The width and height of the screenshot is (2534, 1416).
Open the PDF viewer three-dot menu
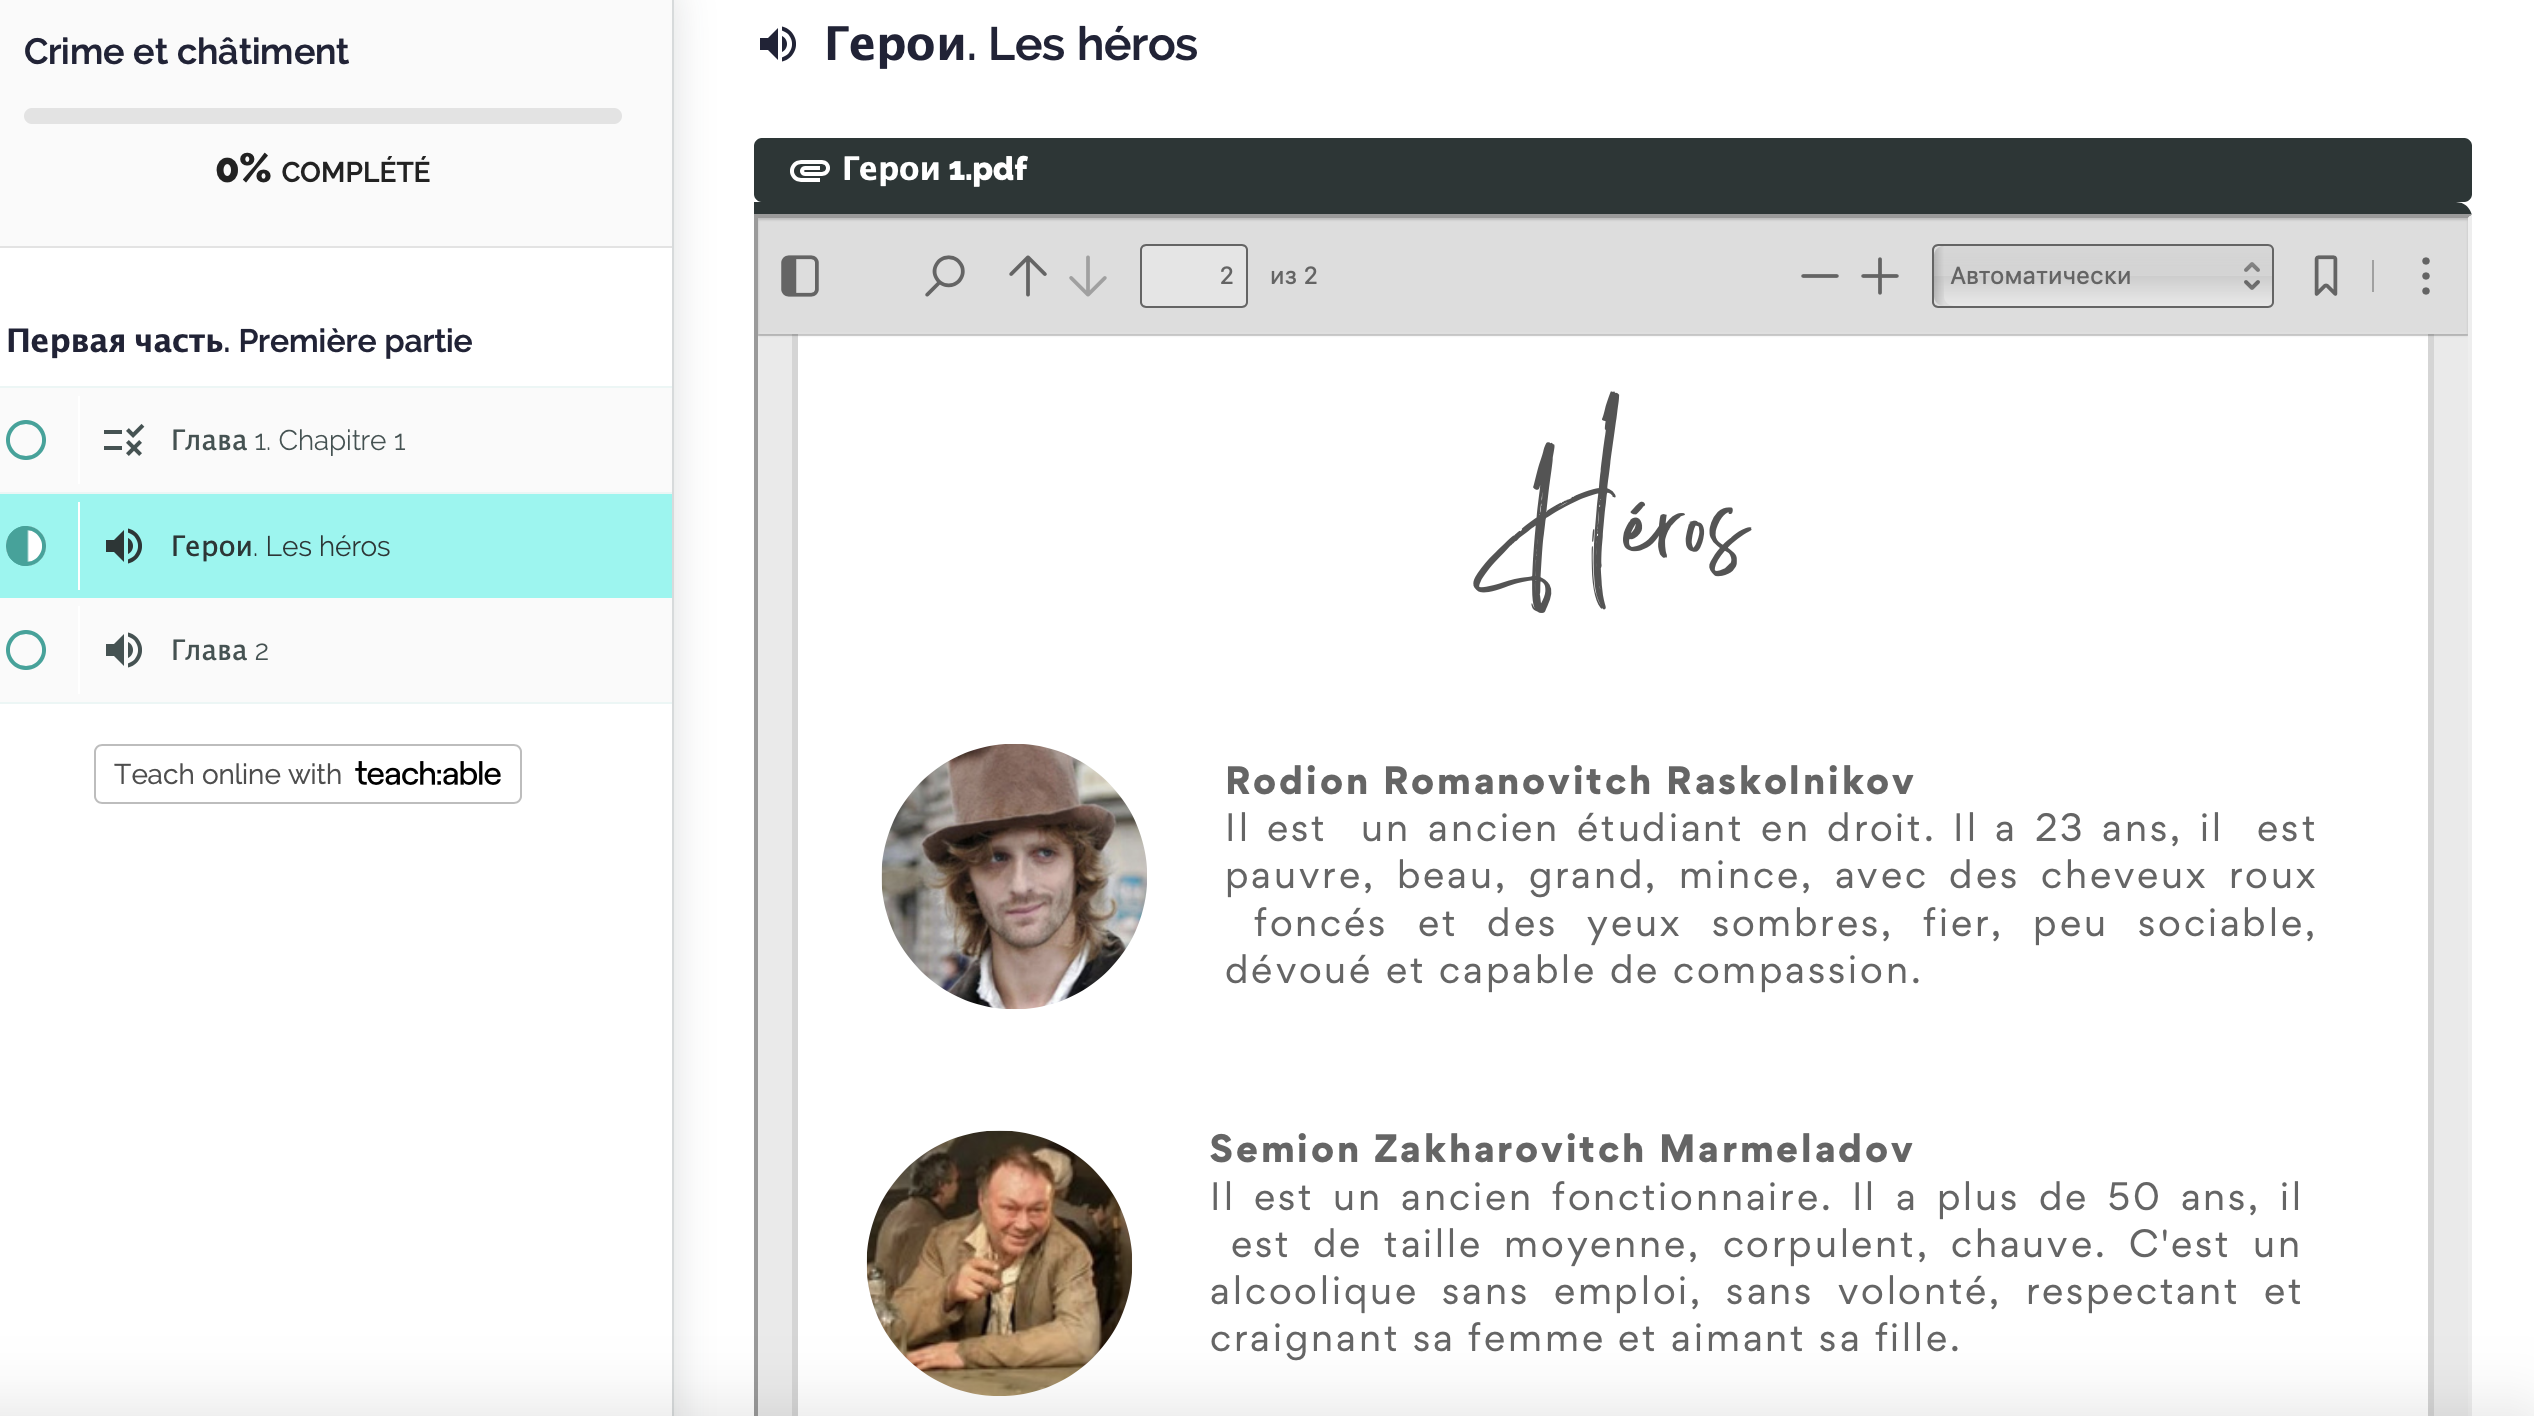coord(2425,276)
